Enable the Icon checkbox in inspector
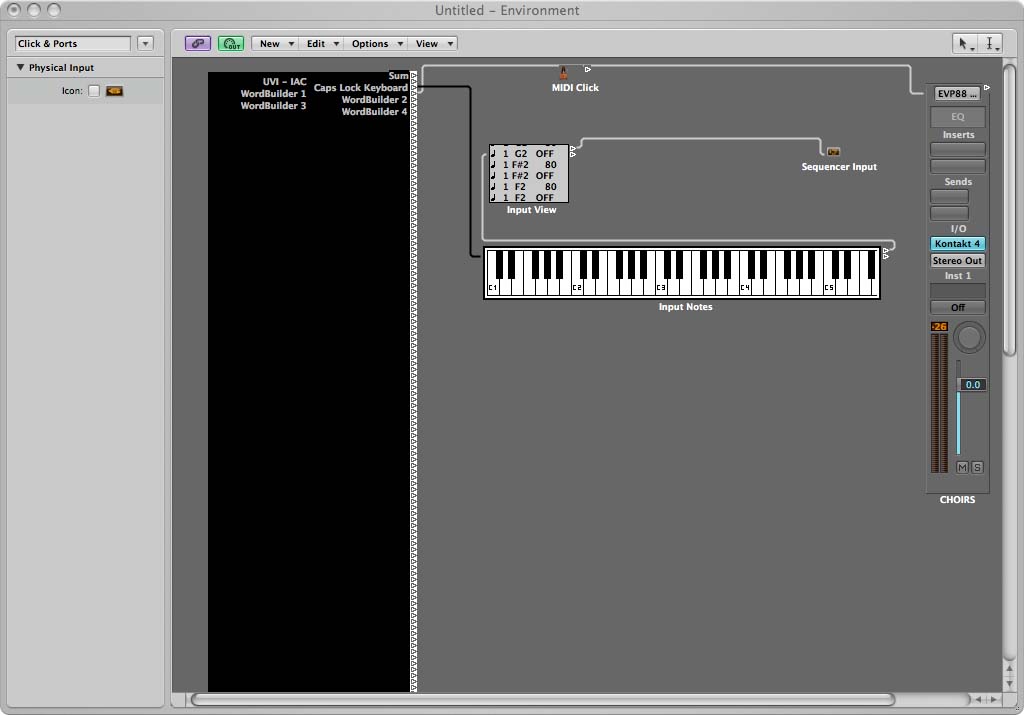The height and width of the screenshot is (715, 1024). [x=94, y=91]
